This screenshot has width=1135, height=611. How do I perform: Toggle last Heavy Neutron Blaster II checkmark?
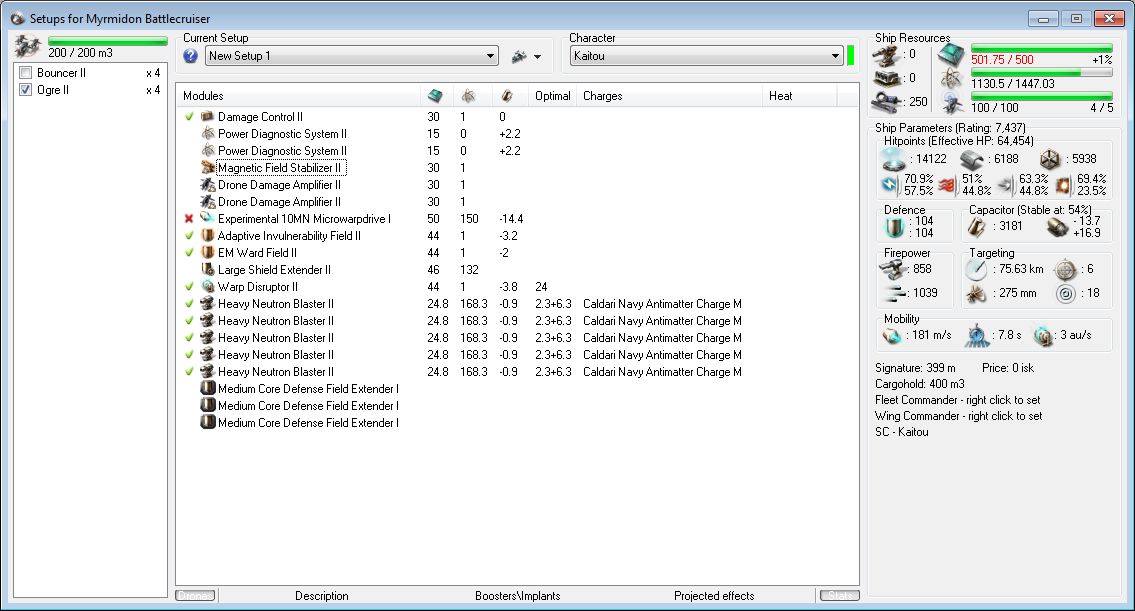click(189, 371)
